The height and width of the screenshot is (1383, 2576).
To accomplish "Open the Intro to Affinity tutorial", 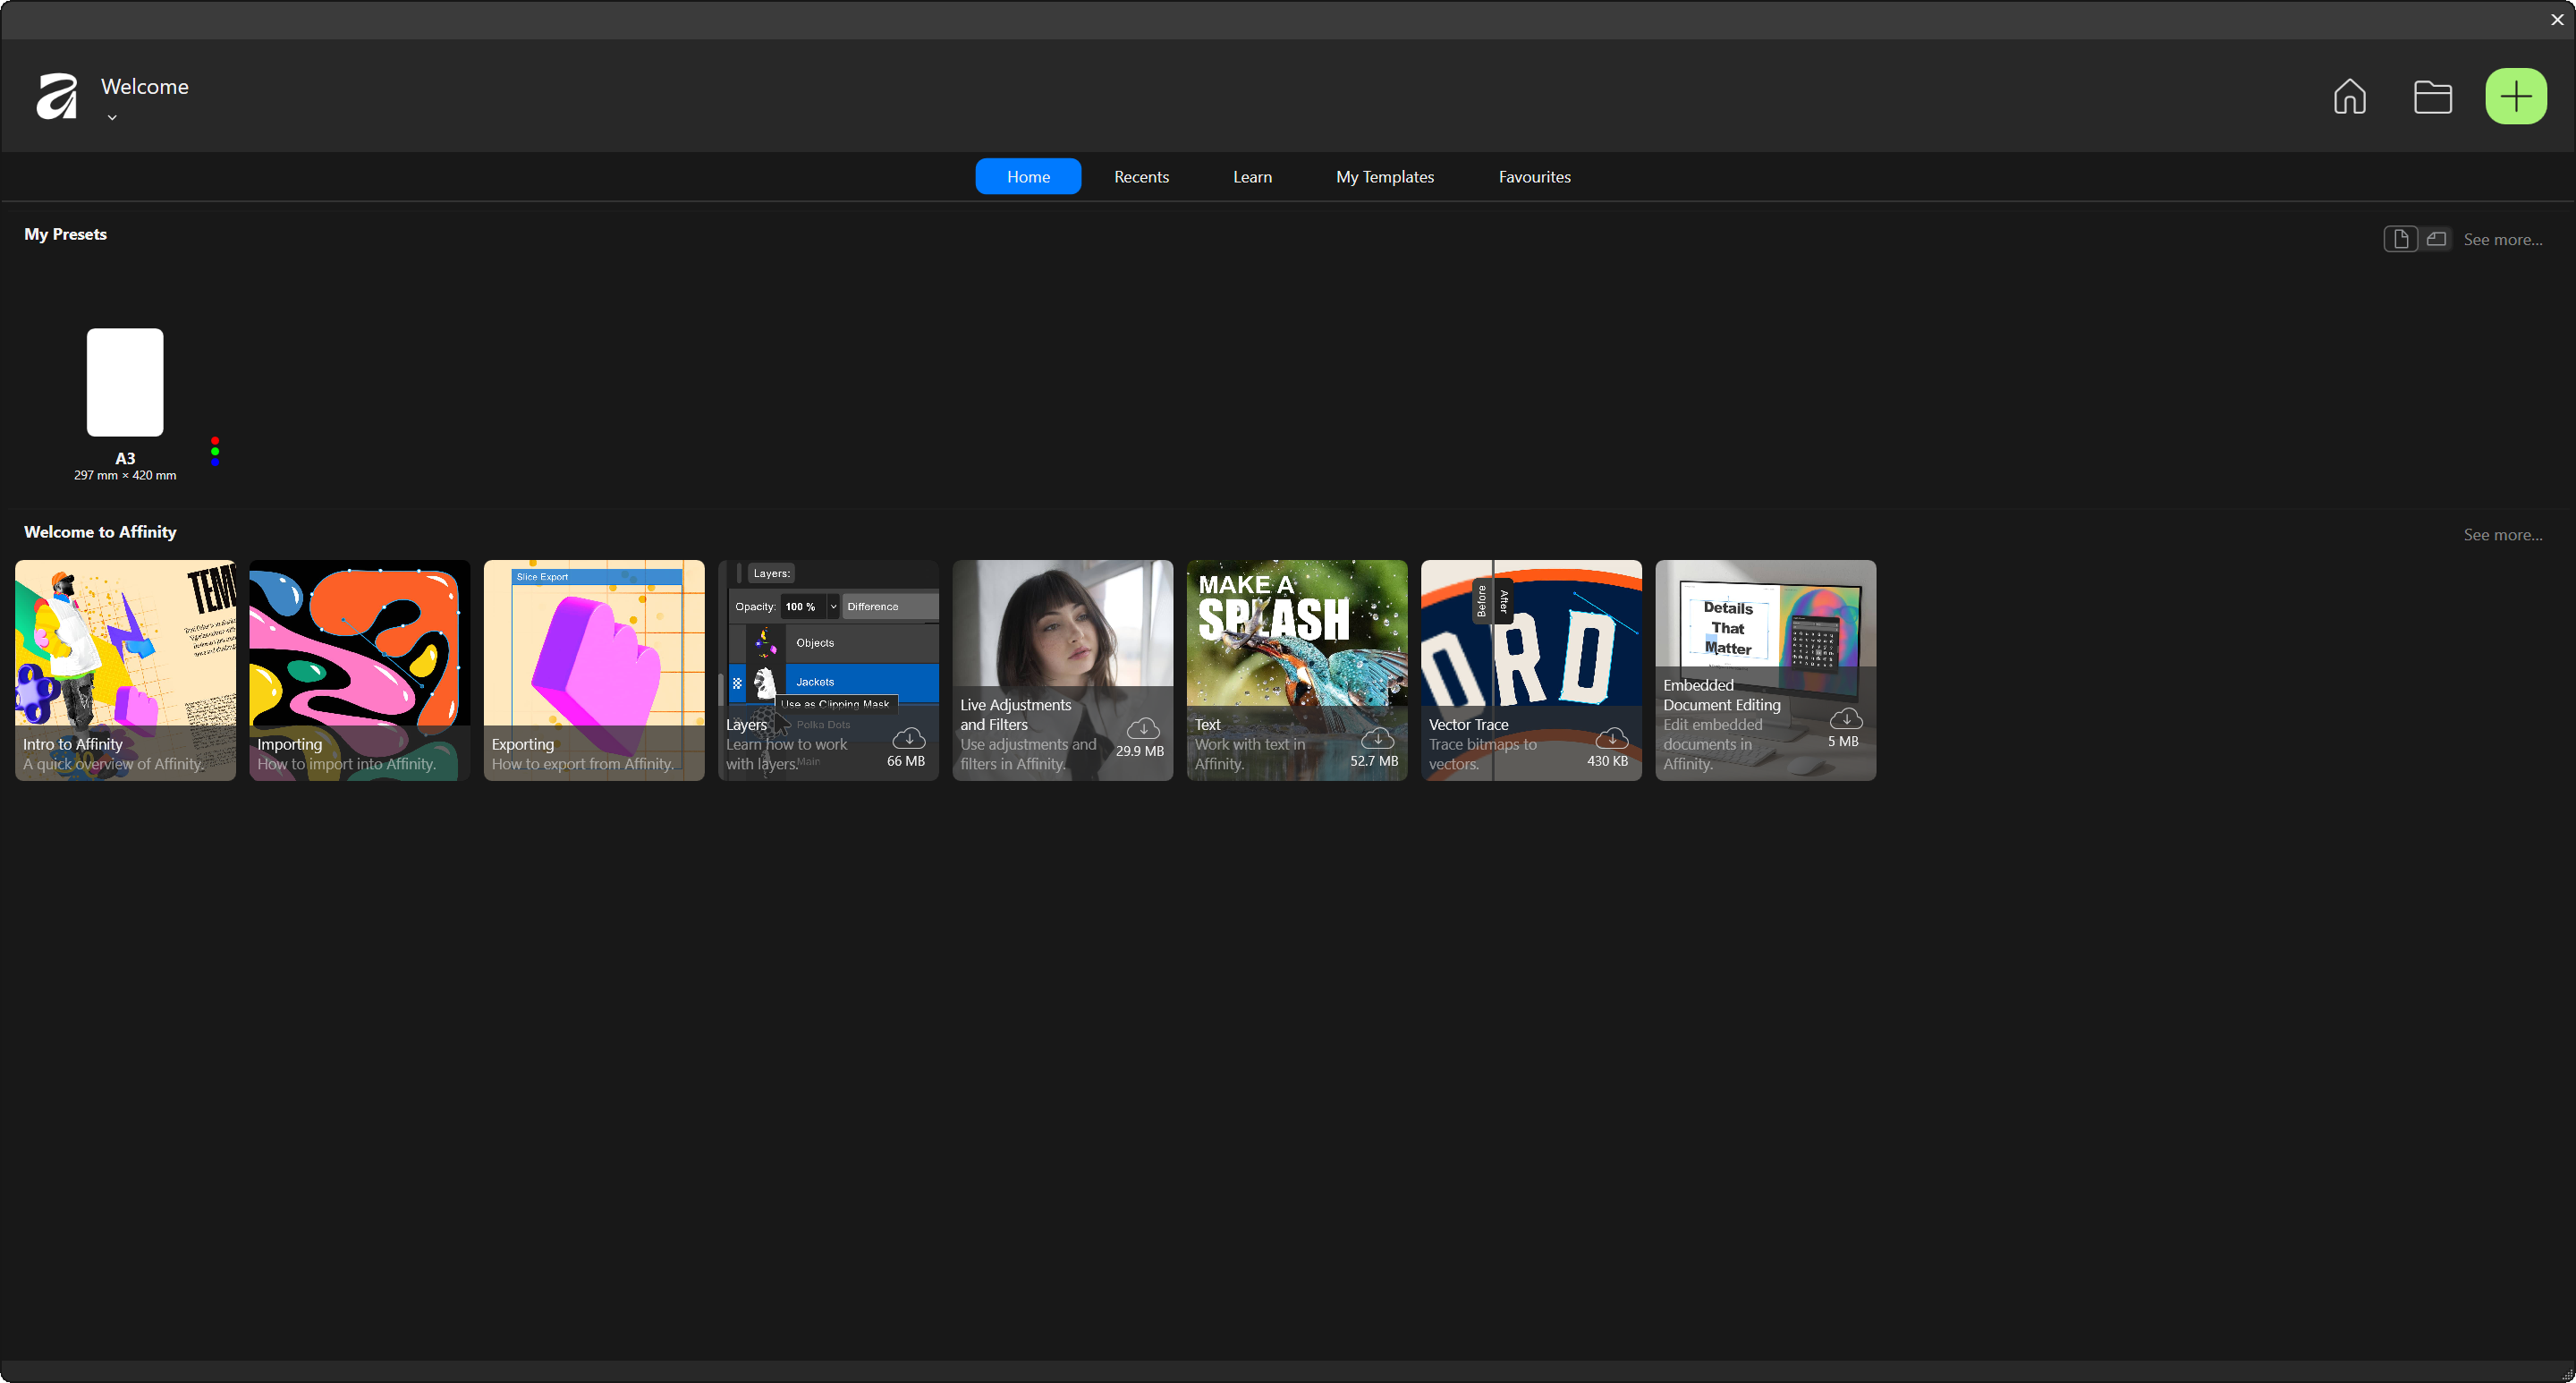I will click(x=125, y=670).
